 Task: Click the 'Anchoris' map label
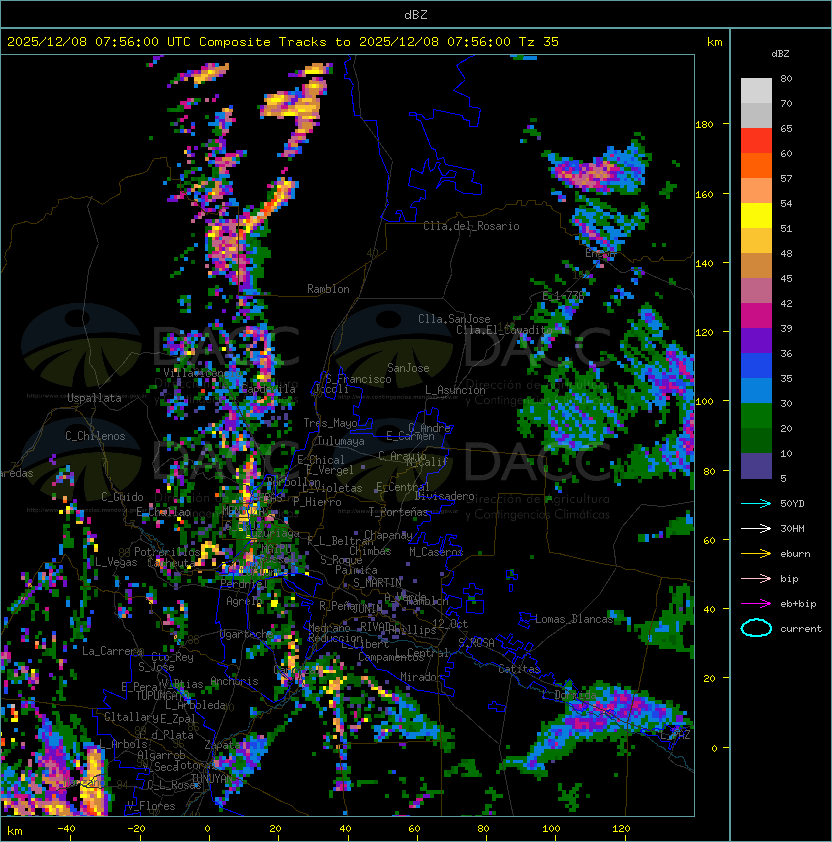pos(234,681)
